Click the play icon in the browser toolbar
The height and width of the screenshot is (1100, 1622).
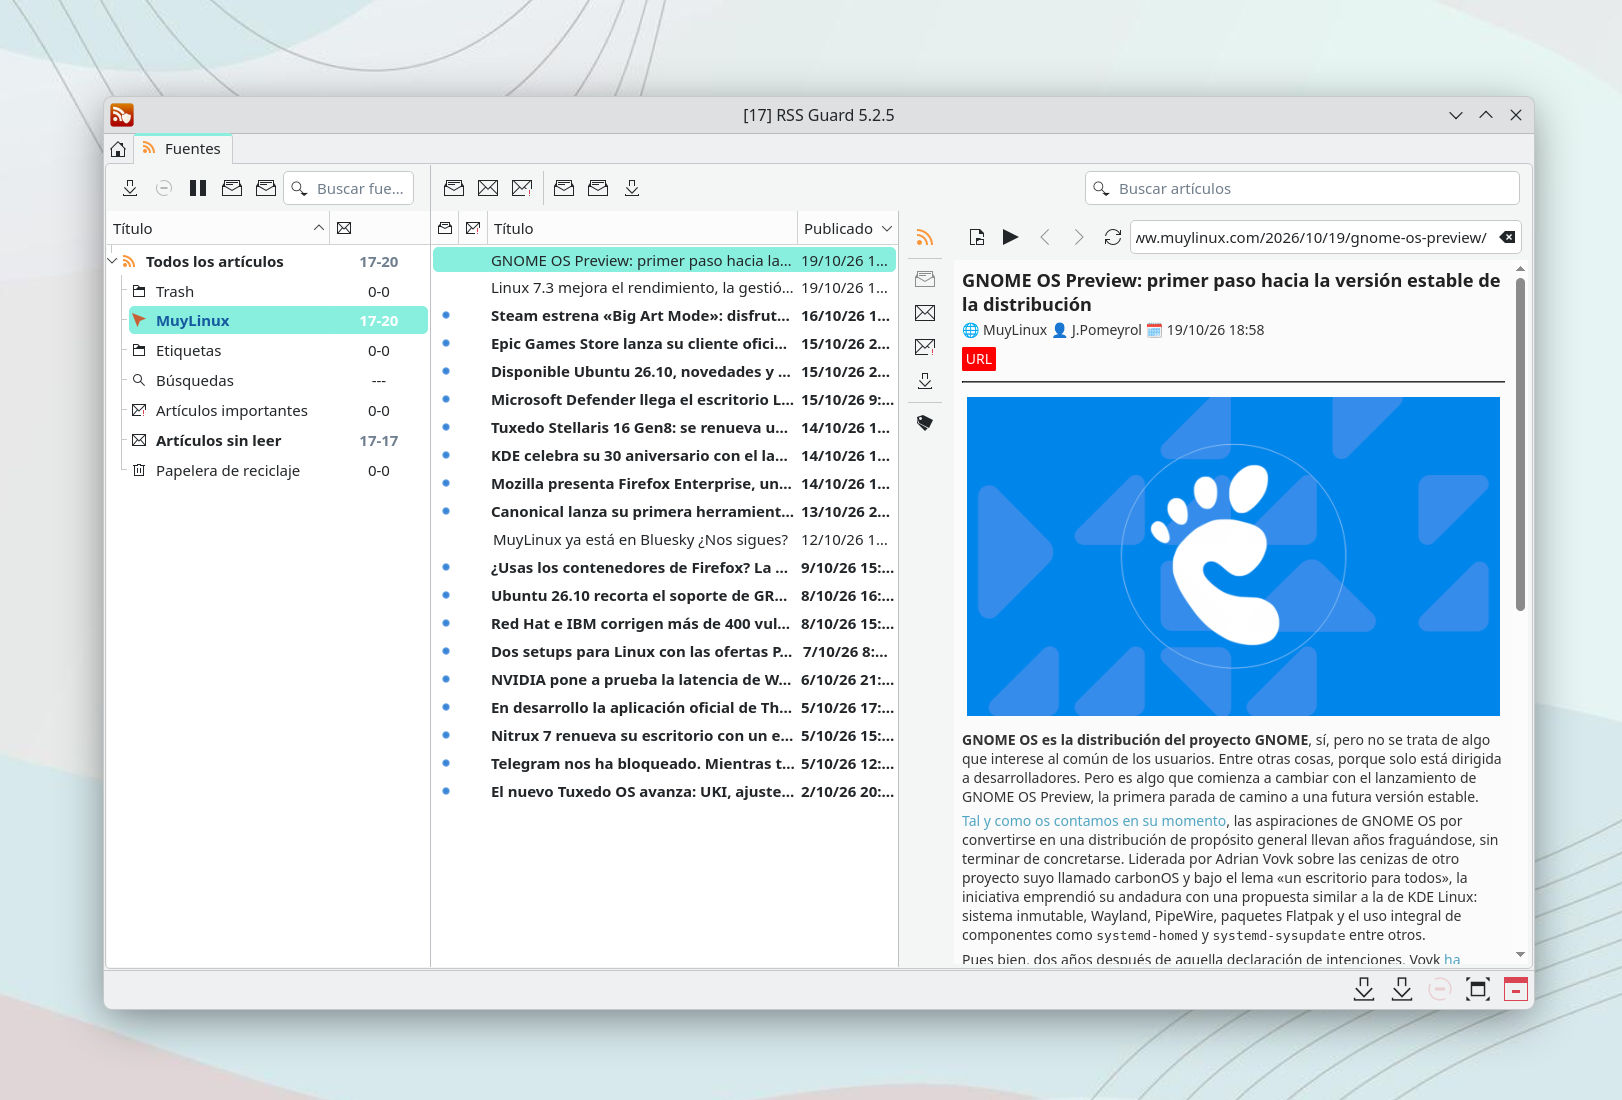1010,237
